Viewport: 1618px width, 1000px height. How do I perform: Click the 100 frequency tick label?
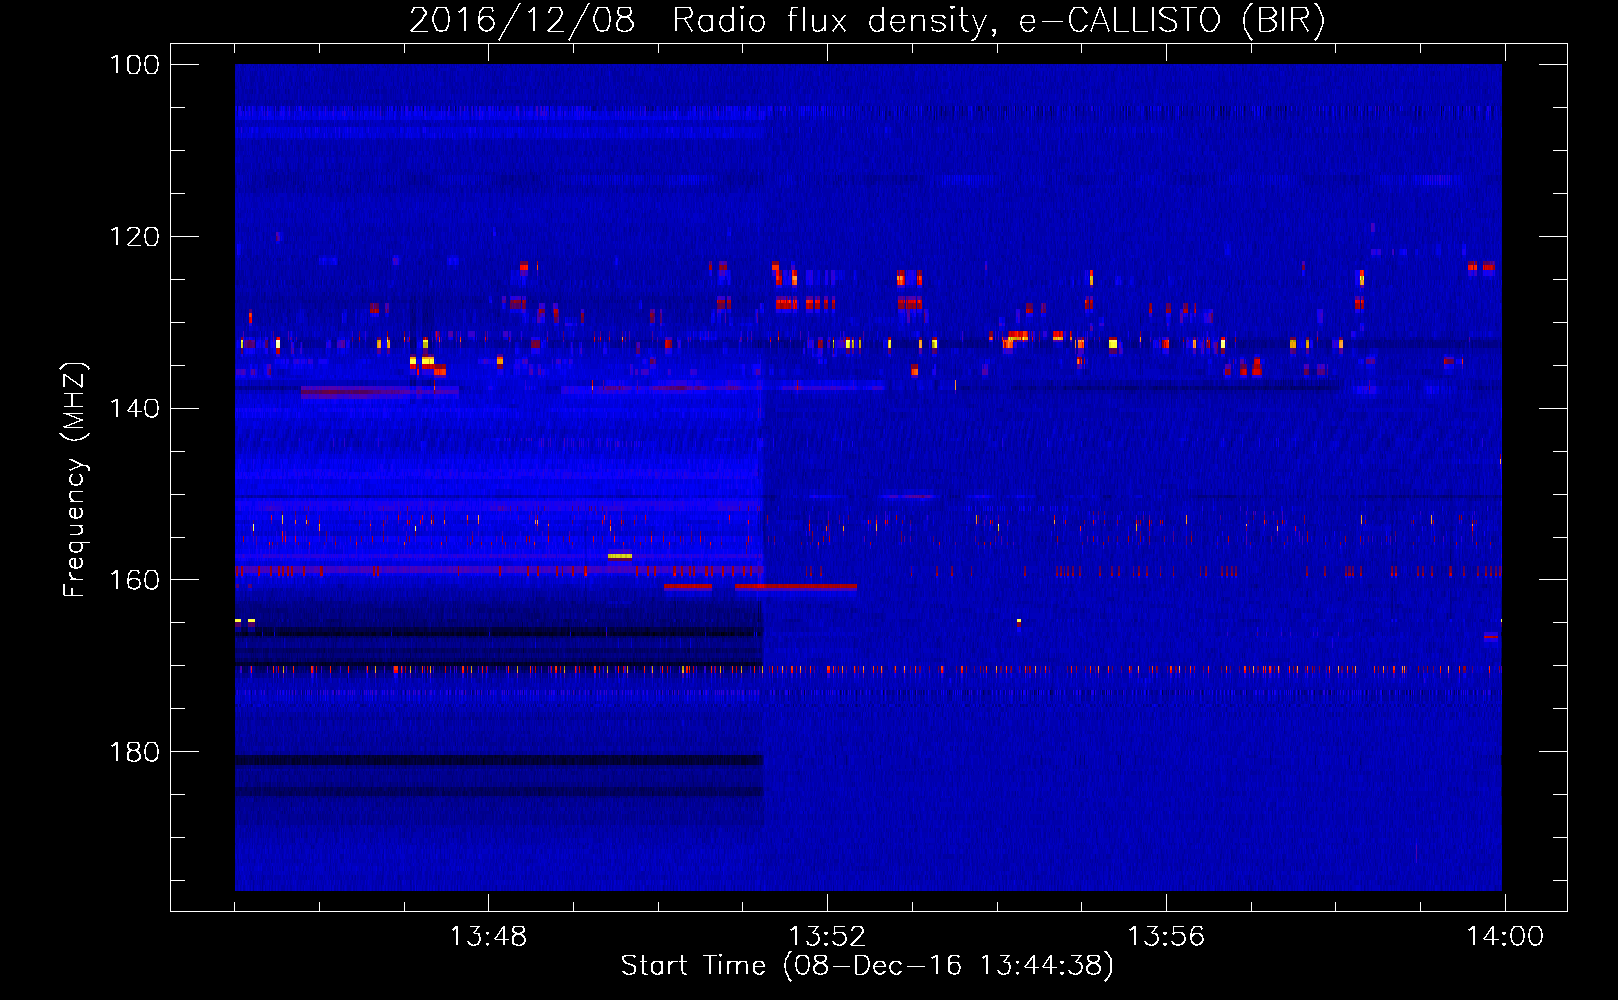coord(134,65)
